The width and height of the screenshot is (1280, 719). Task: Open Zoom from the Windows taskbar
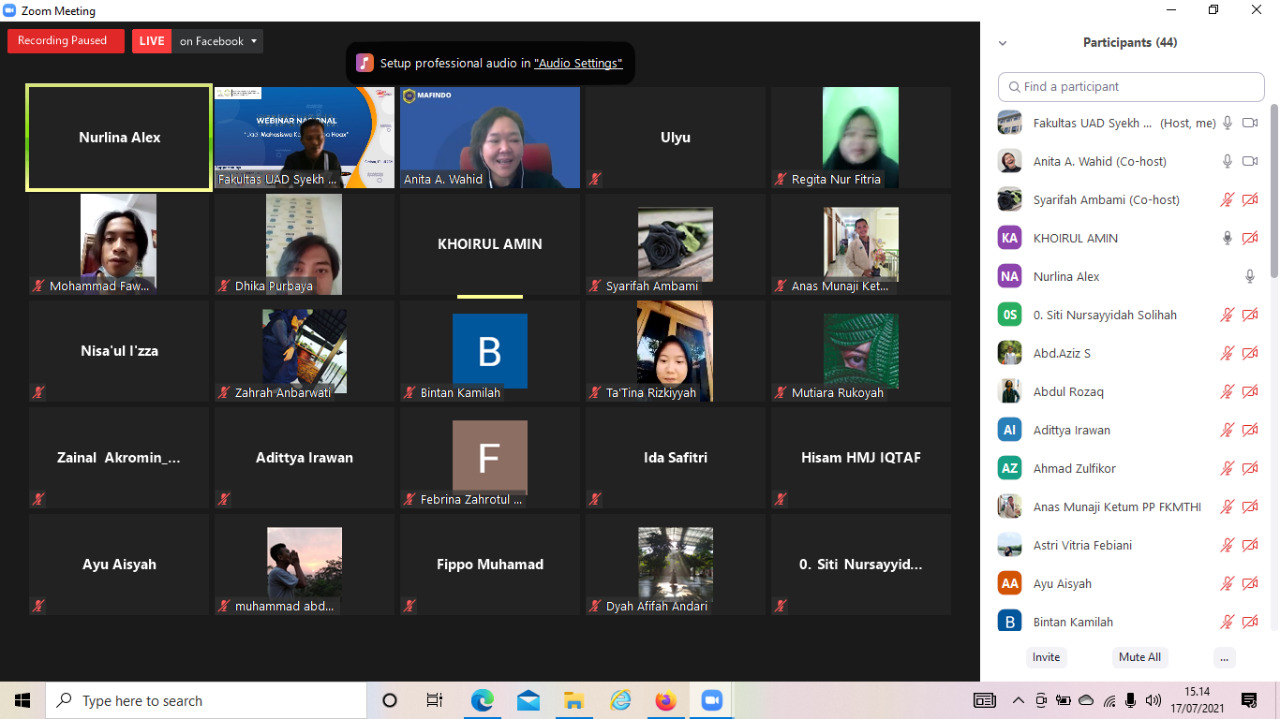click(711, 700)
